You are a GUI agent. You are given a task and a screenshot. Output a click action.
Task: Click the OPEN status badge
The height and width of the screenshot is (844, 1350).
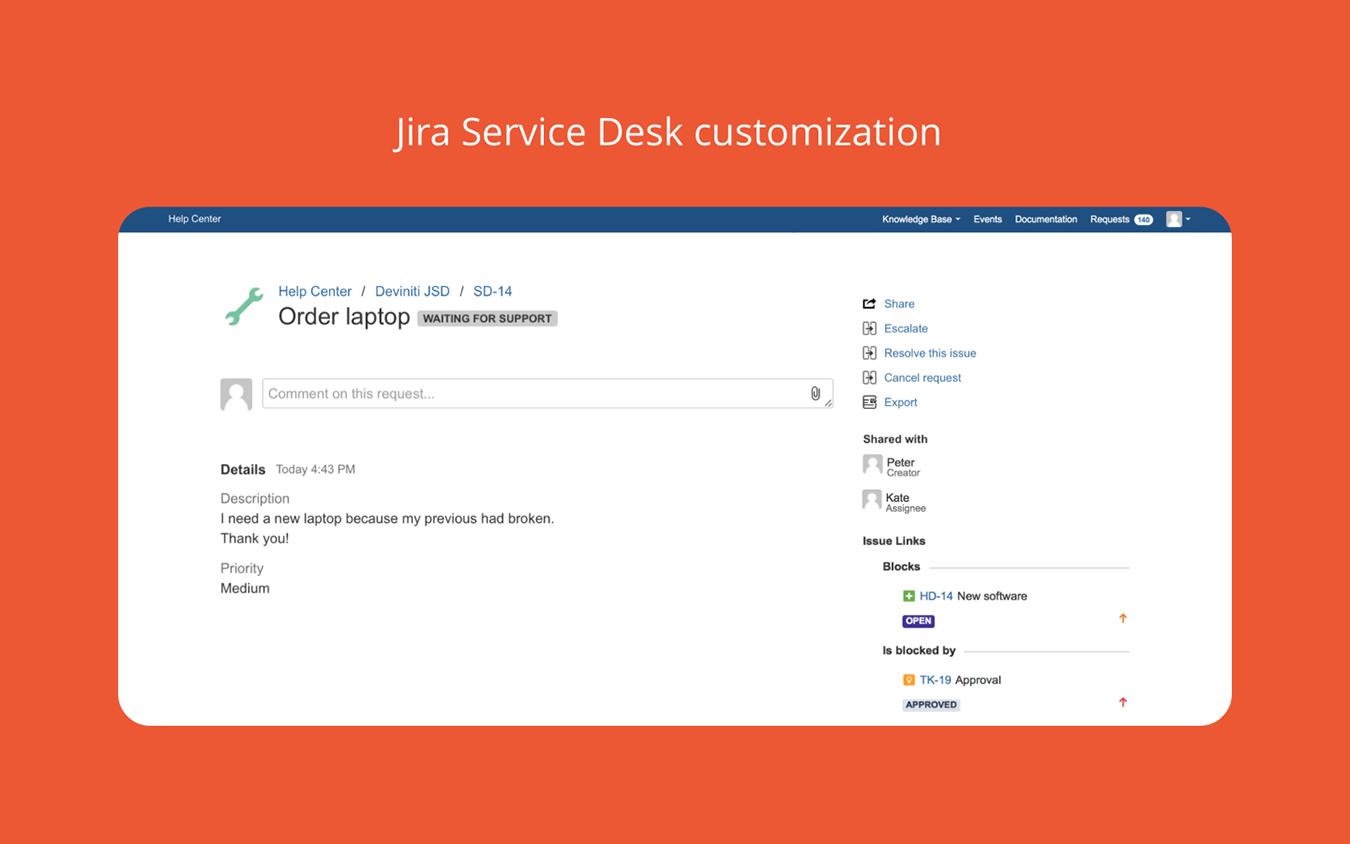coord(918,621)
